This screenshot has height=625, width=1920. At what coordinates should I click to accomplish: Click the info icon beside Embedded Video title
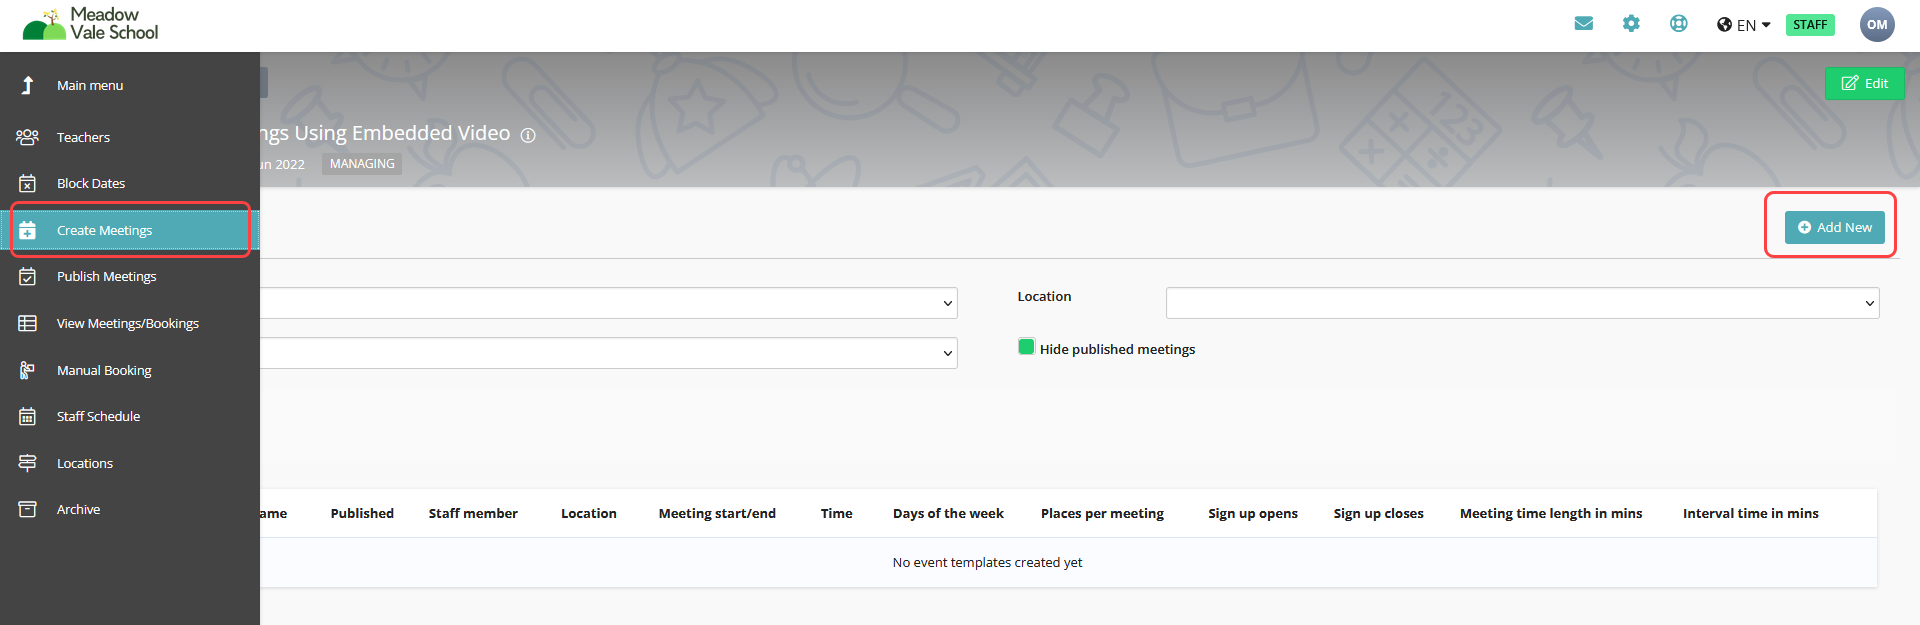pos(528,135)
